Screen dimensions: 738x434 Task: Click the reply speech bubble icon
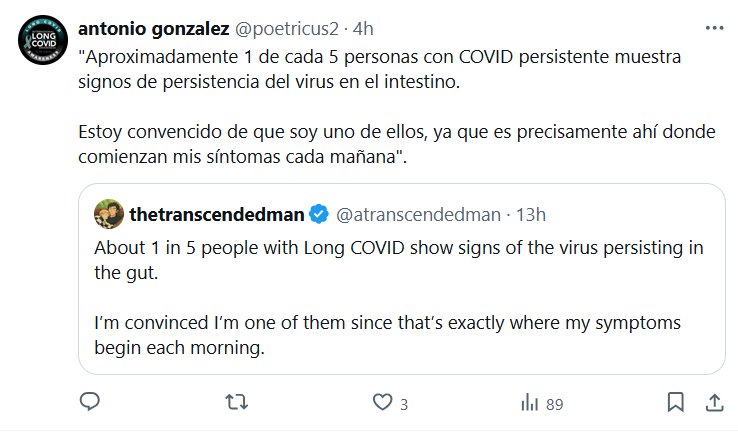pyautogui.click(x=89, y=403)
